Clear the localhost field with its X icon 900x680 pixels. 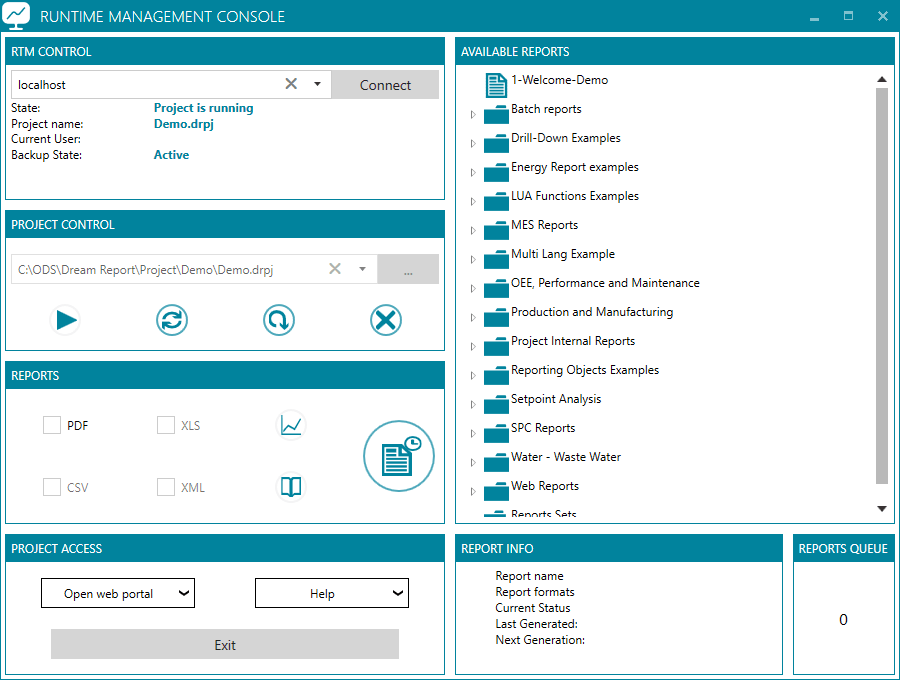click(291, 84)
